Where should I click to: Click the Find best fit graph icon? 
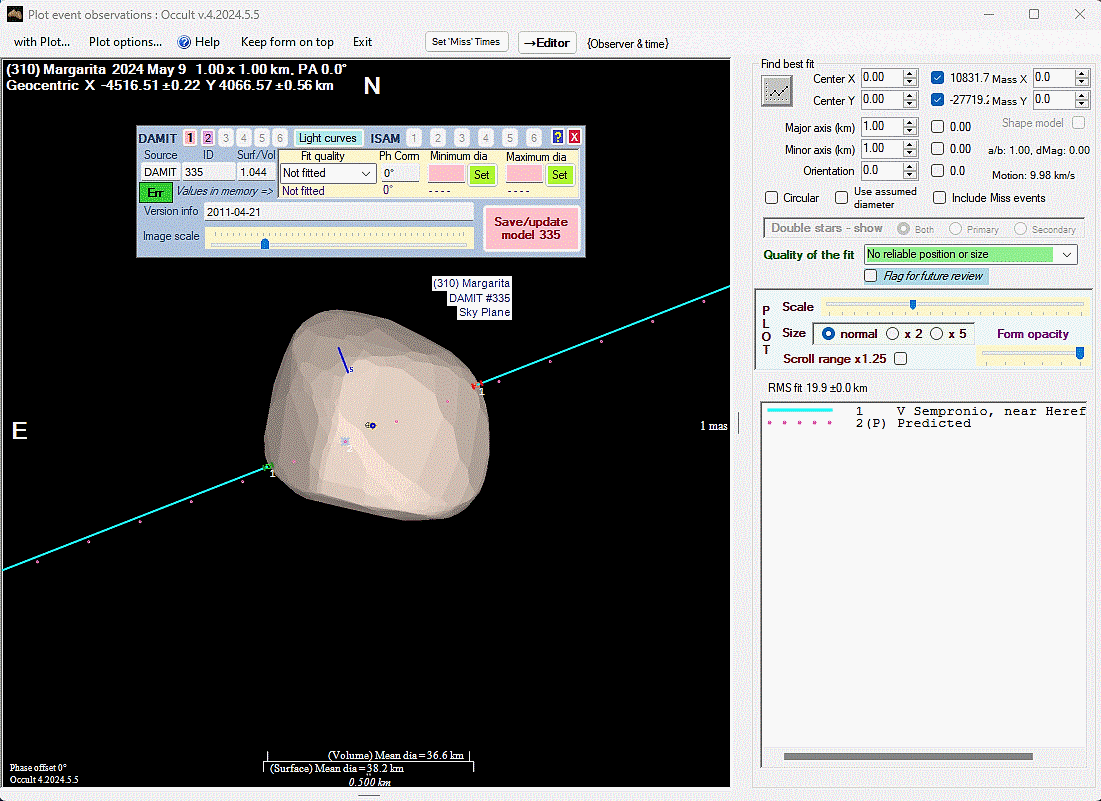click(777, 91)
